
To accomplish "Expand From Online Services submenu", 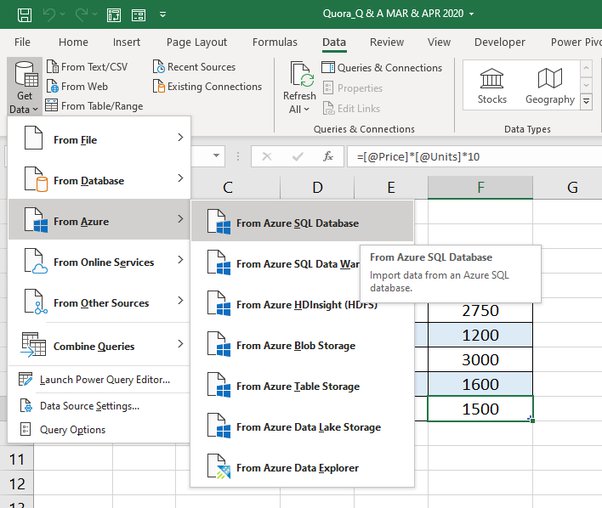I will tap(99, 260).
